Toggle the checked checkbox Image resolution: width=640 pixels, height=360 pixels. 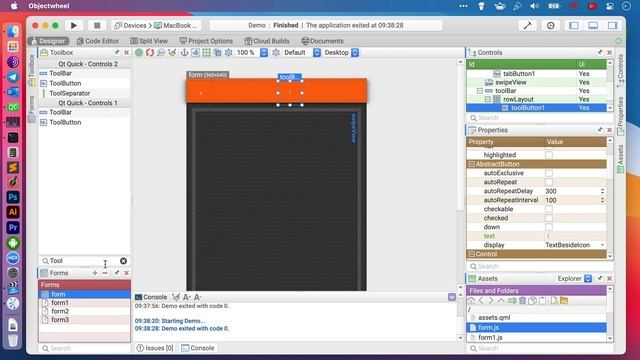click(549, 218)
